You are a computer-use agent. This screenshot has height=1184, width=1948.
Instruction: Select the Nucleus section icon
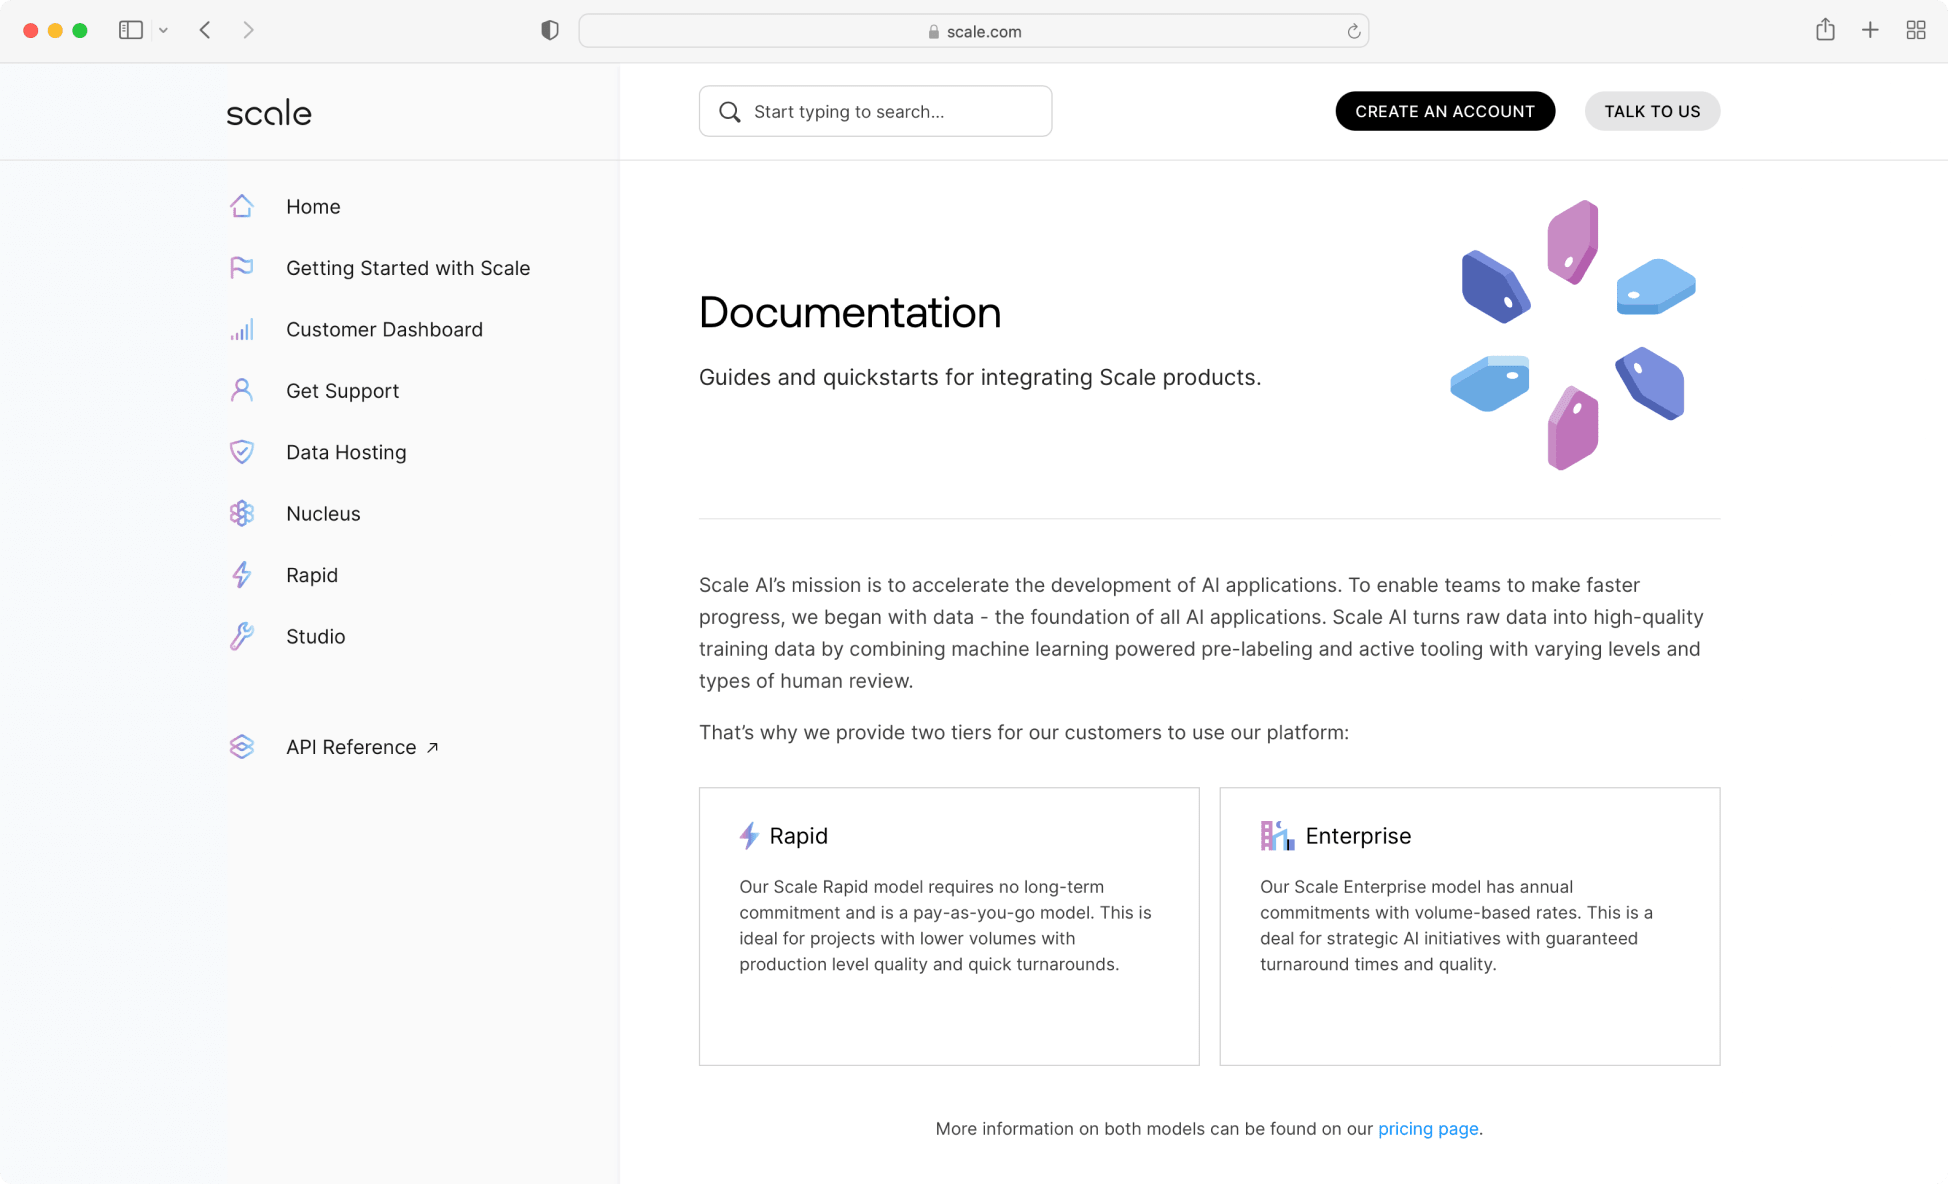point(242,513)
